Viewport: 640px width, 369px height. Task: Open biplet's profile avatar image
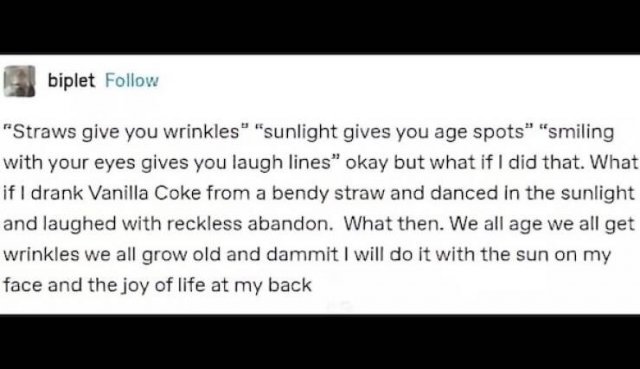pyautogui.click(x=19, y=81)
